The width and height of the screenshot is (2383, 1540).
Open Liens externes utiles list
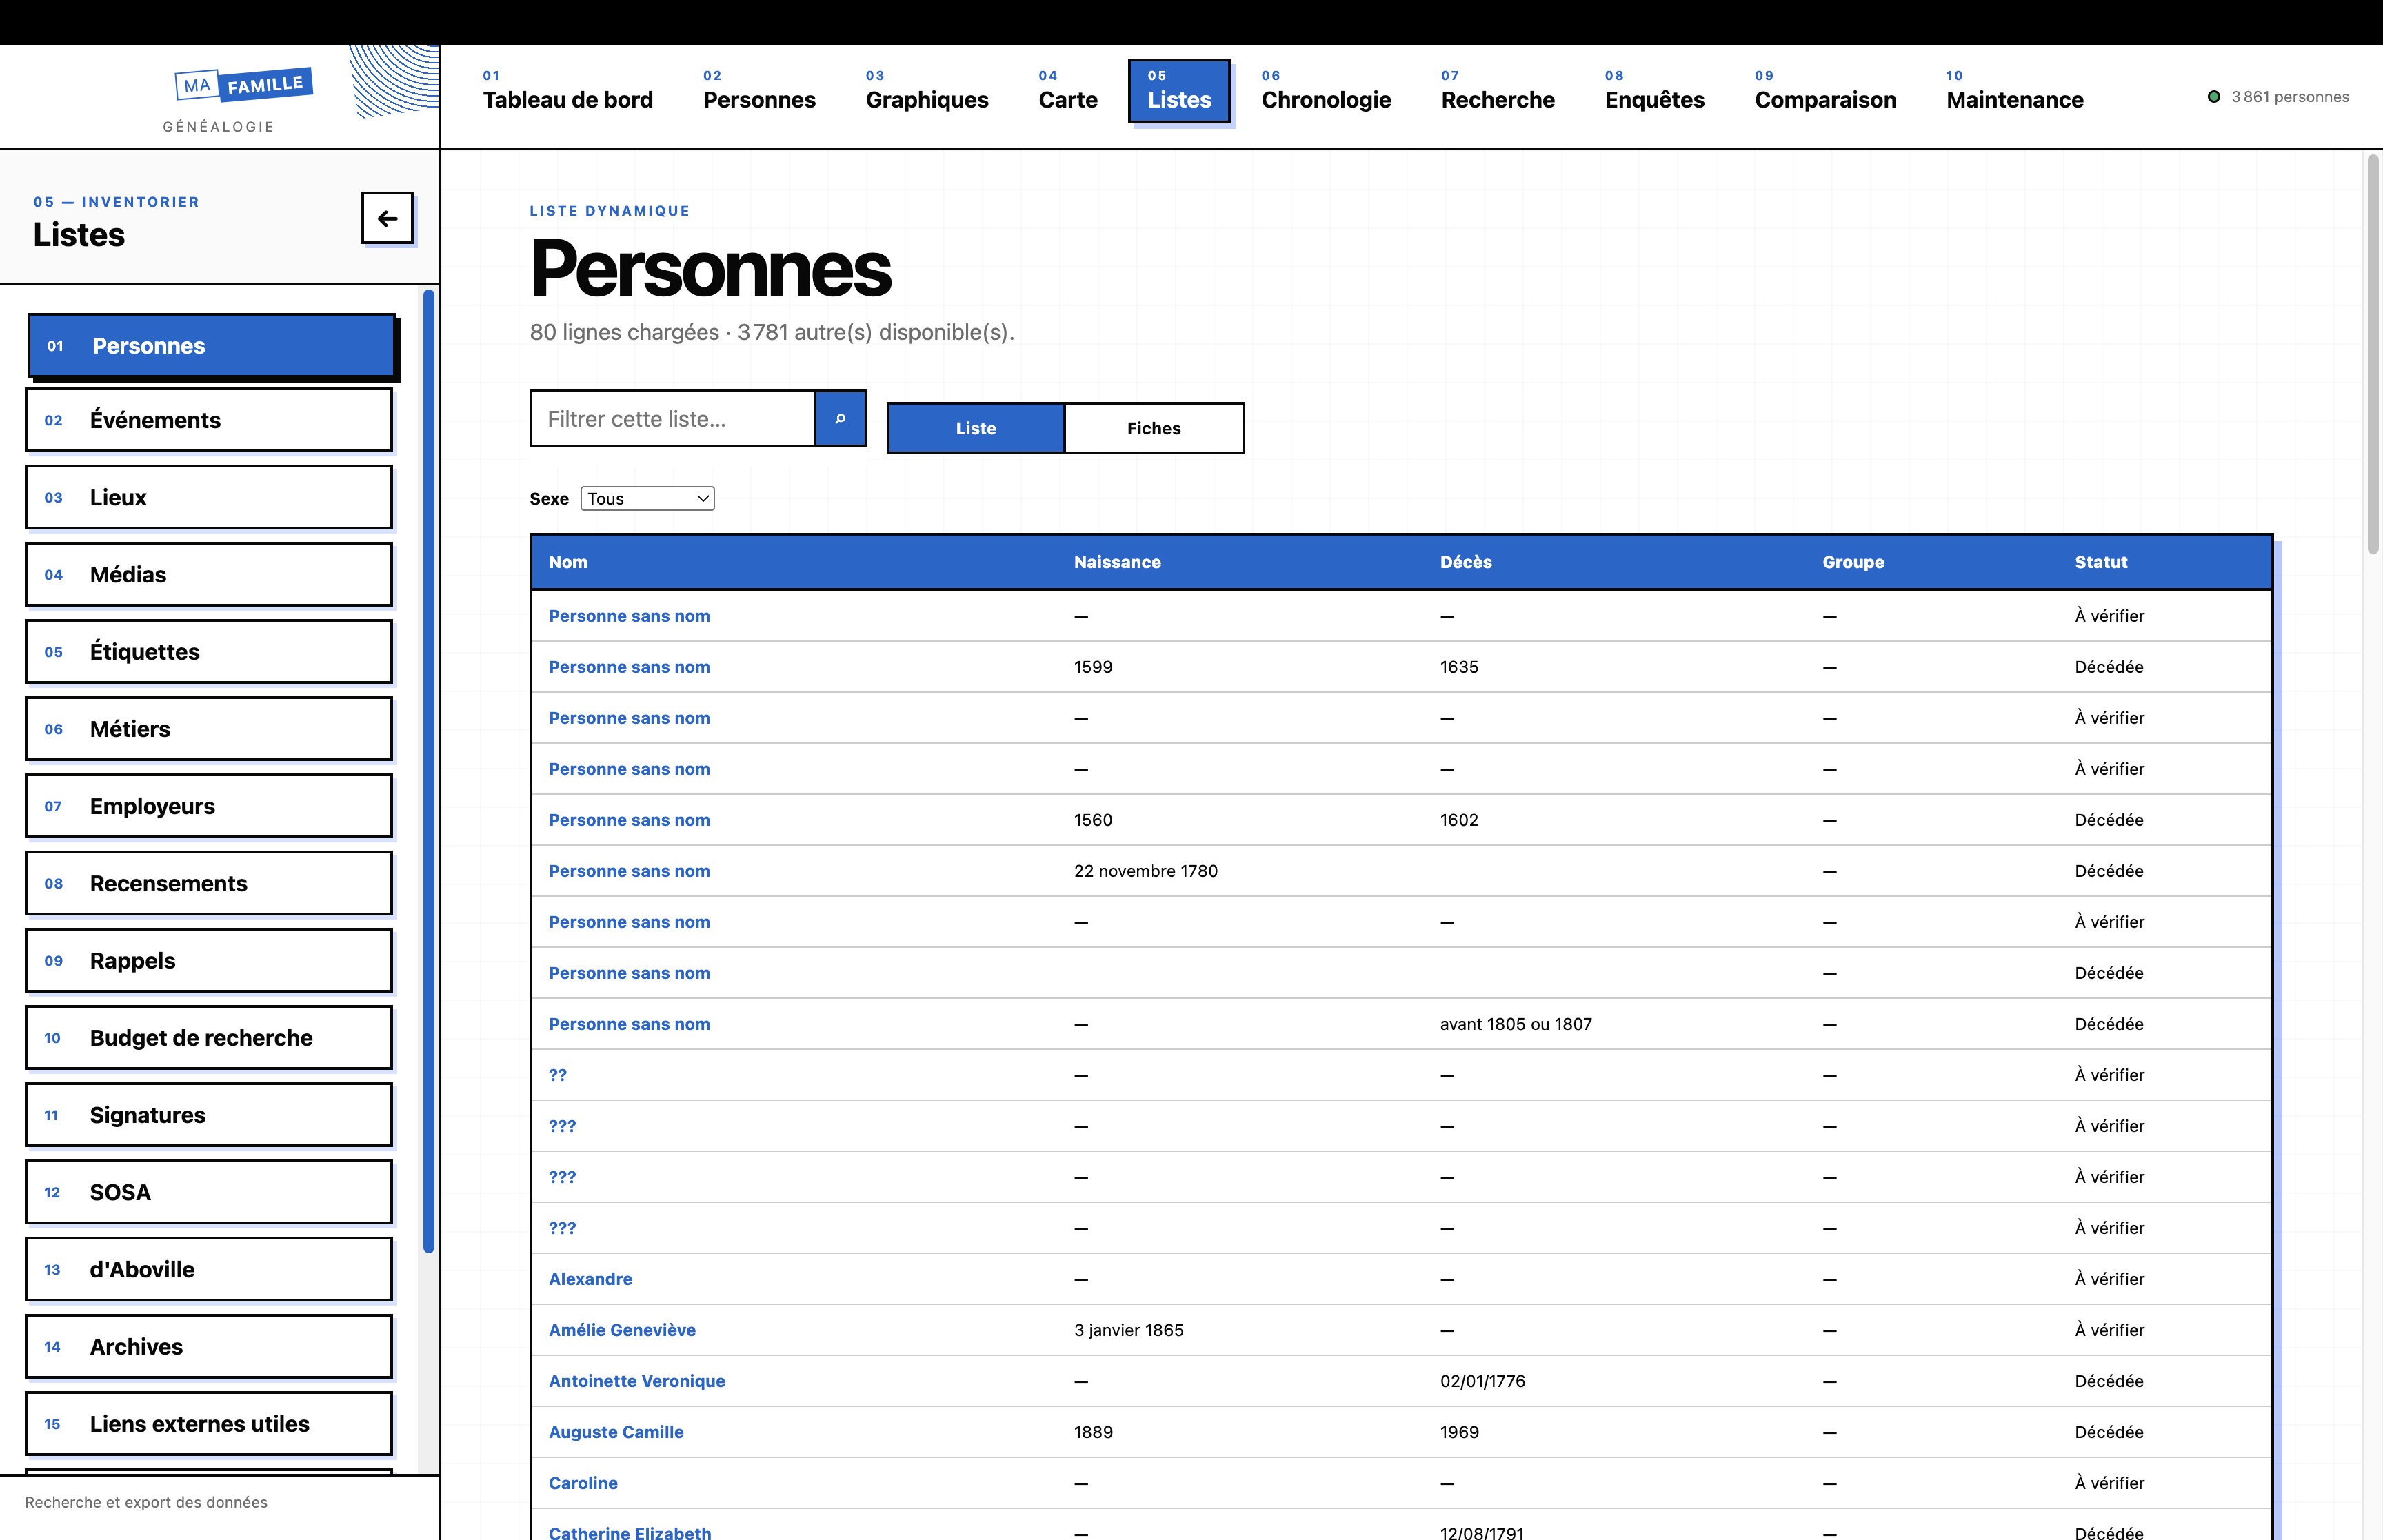pyautogui.click(x=209, y=1424)
